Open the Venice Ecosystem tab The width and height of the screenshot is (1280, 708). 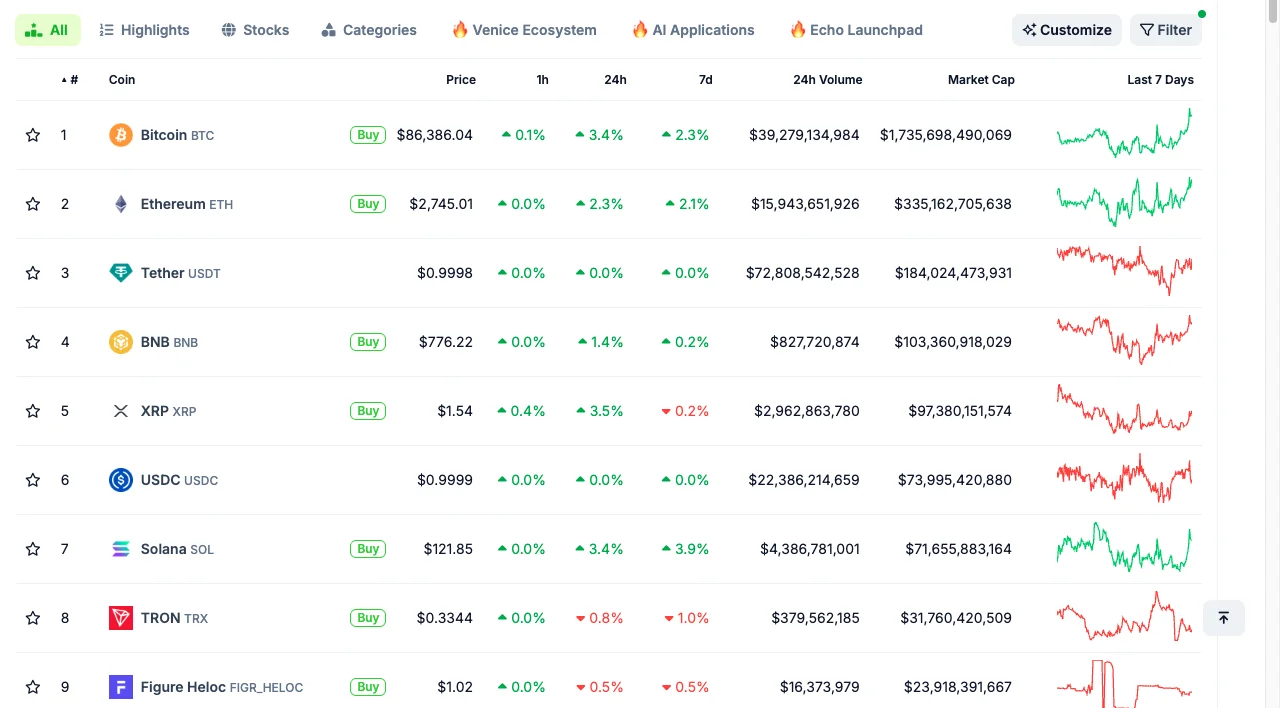tap(524, 30)
